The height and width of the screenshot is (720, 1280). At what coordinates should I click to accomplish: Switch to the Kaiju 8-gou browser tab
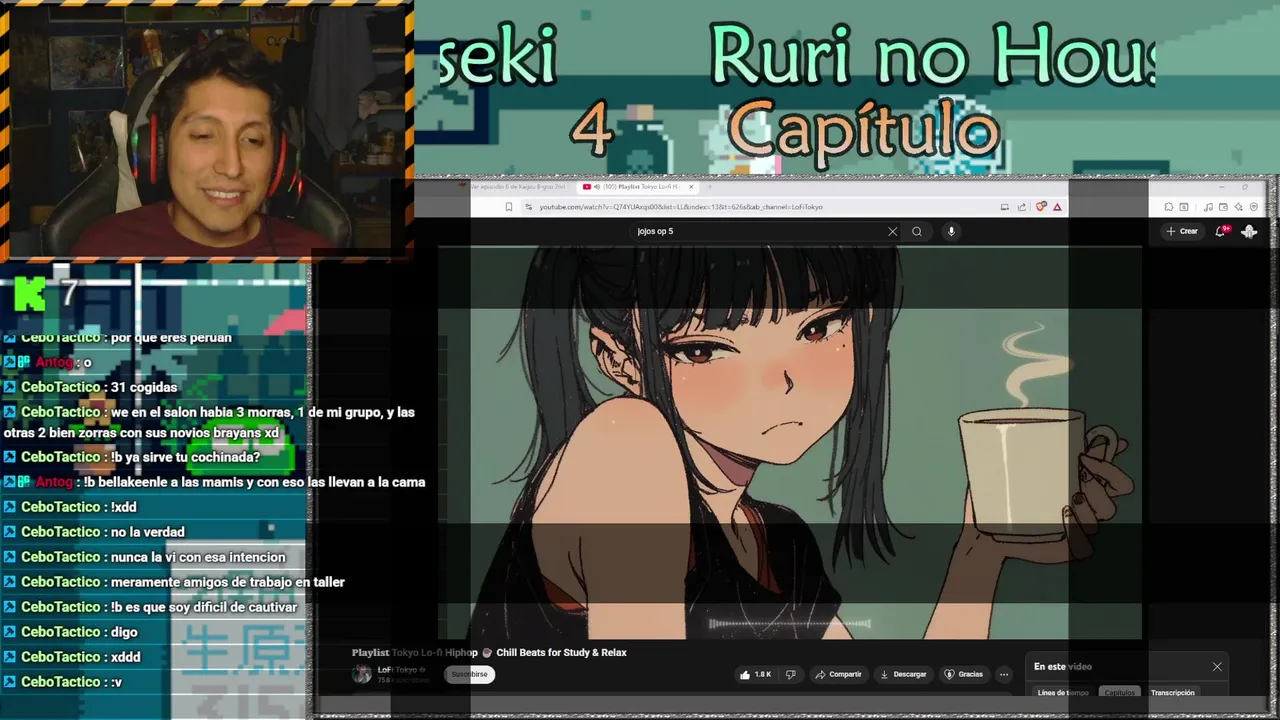point(518,187)
